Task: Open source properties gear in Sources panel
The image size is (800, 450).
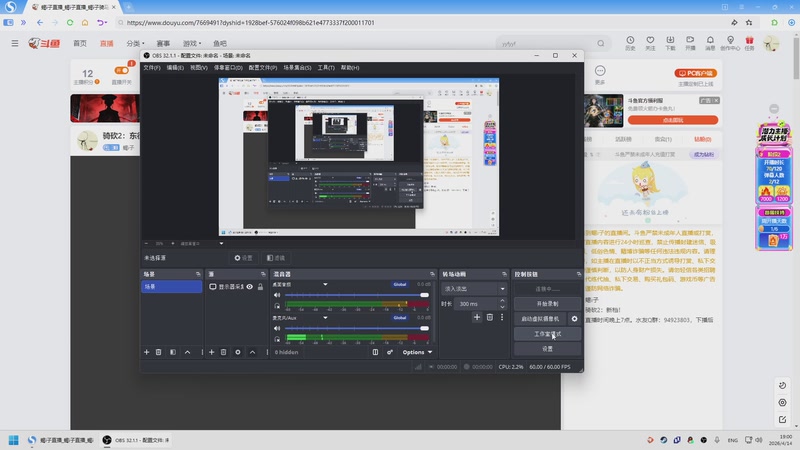Action: 237,352
